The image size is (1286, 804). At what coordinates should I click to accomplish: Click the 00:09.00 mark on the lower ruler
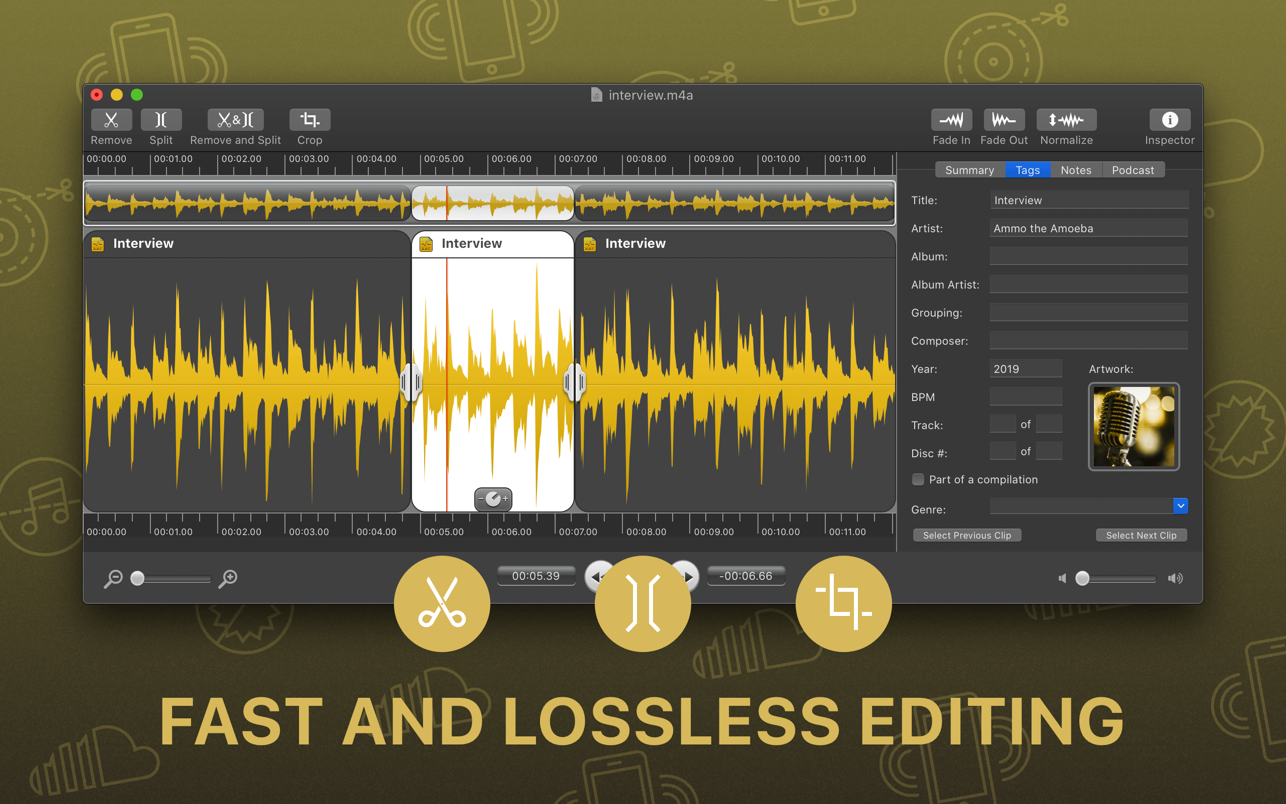(x=714, y=532)
